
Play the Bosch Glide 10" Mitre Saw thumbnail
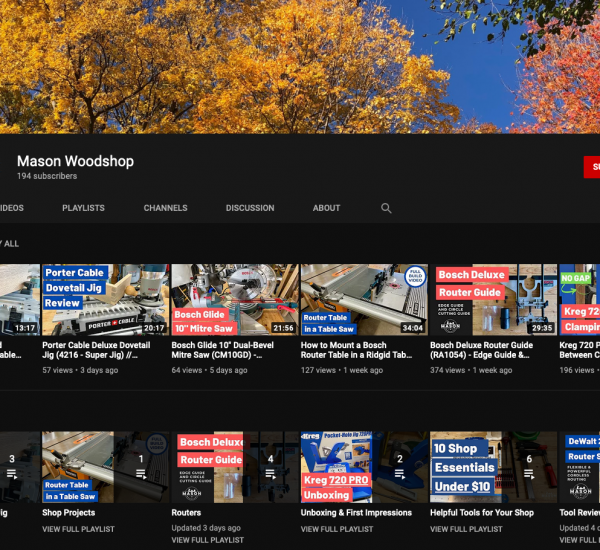pos(234,300)
